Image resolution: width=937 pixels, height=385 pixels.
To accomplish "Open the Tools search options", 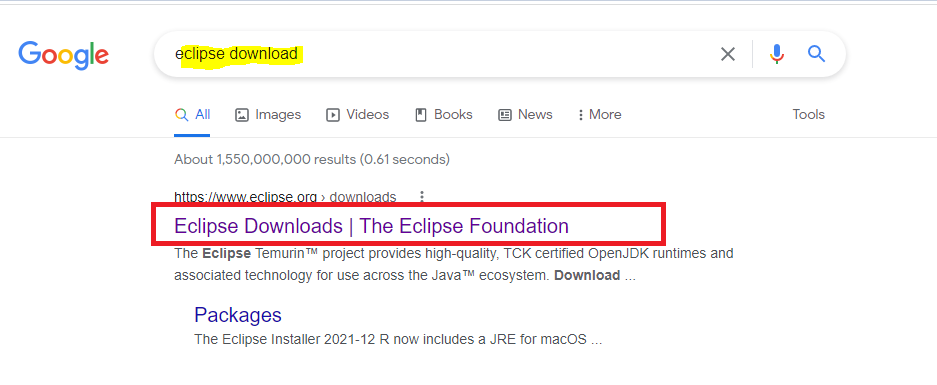I will (x=809, y=115).
